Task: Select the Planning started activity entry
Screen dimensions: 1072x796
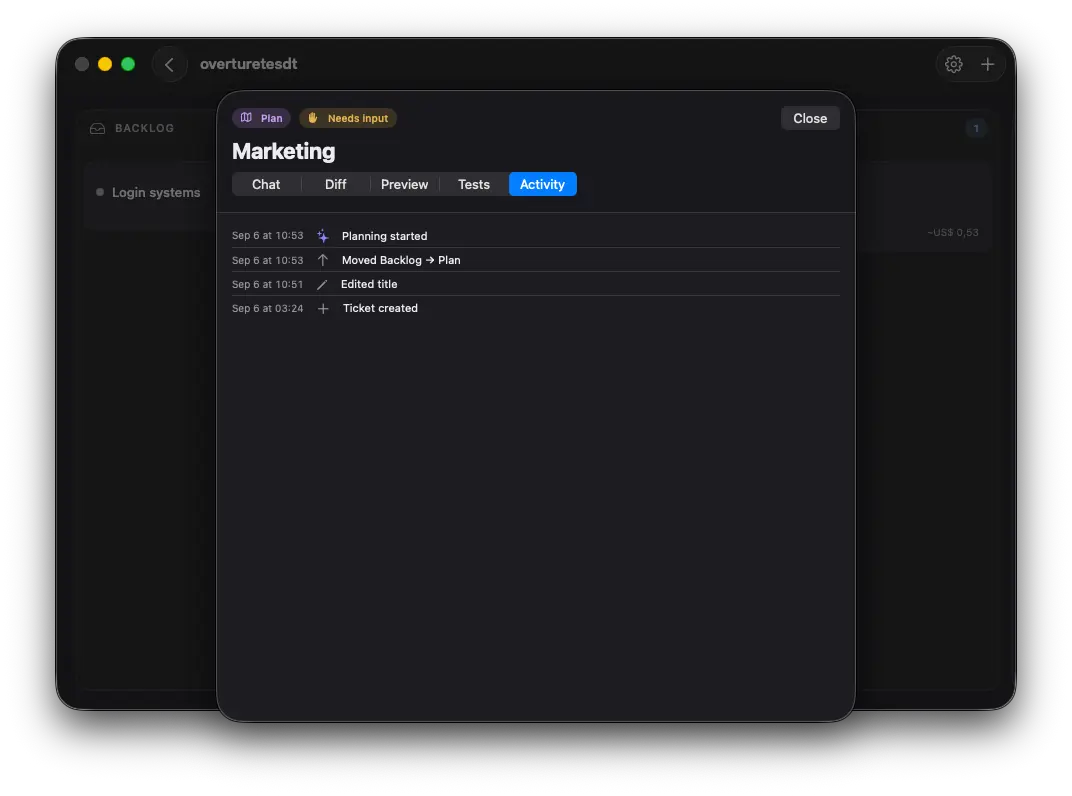Action: tap(536, 236)
